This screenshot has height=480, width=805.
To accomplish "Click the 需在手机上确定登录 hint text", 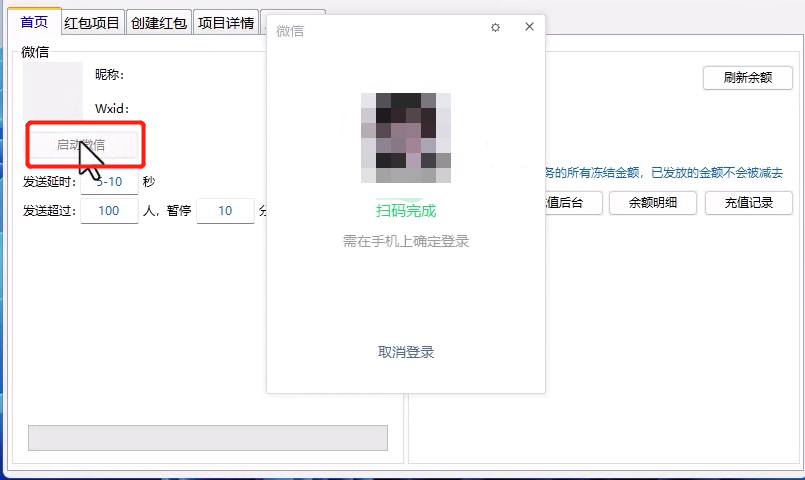I will point(406,241).
